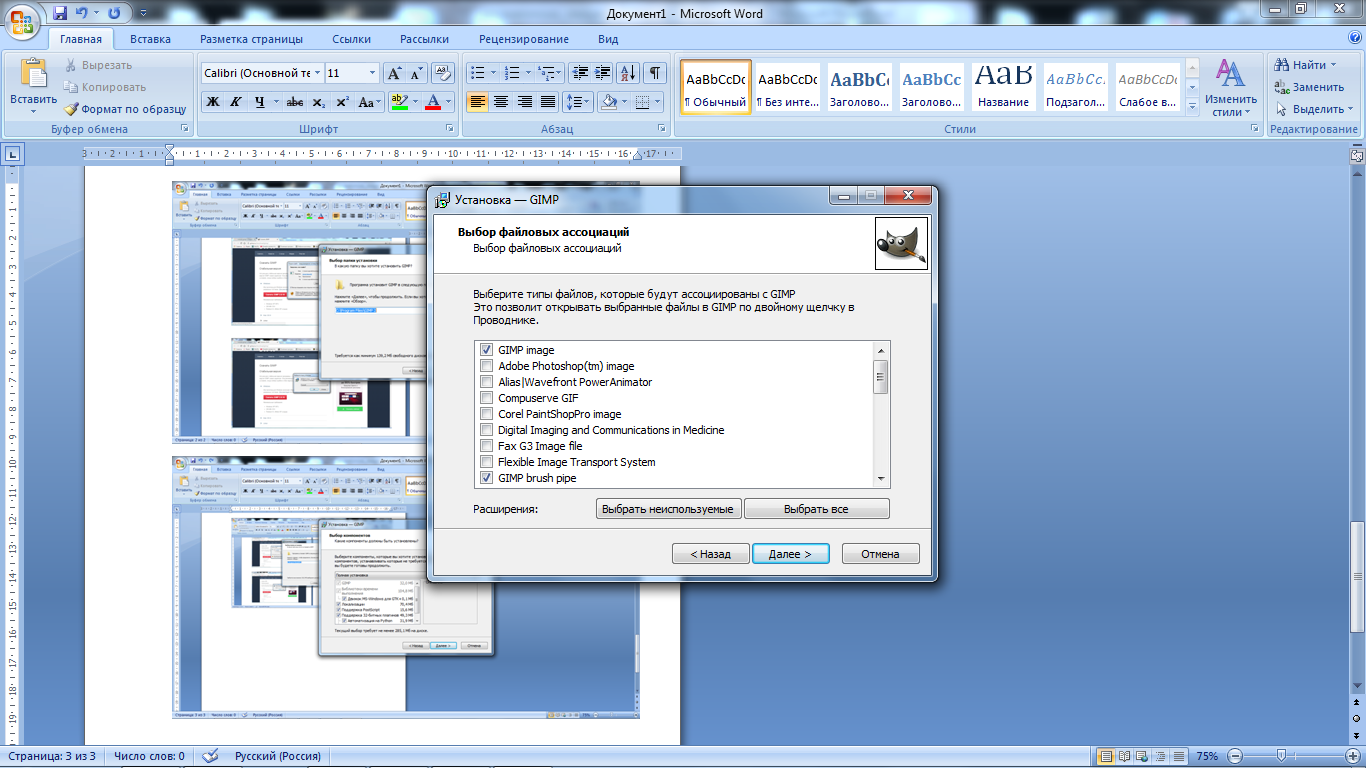The width and height of the screenshot is (1366, 768).
Task: Justify text alignment
Action: tap(547, 102)
